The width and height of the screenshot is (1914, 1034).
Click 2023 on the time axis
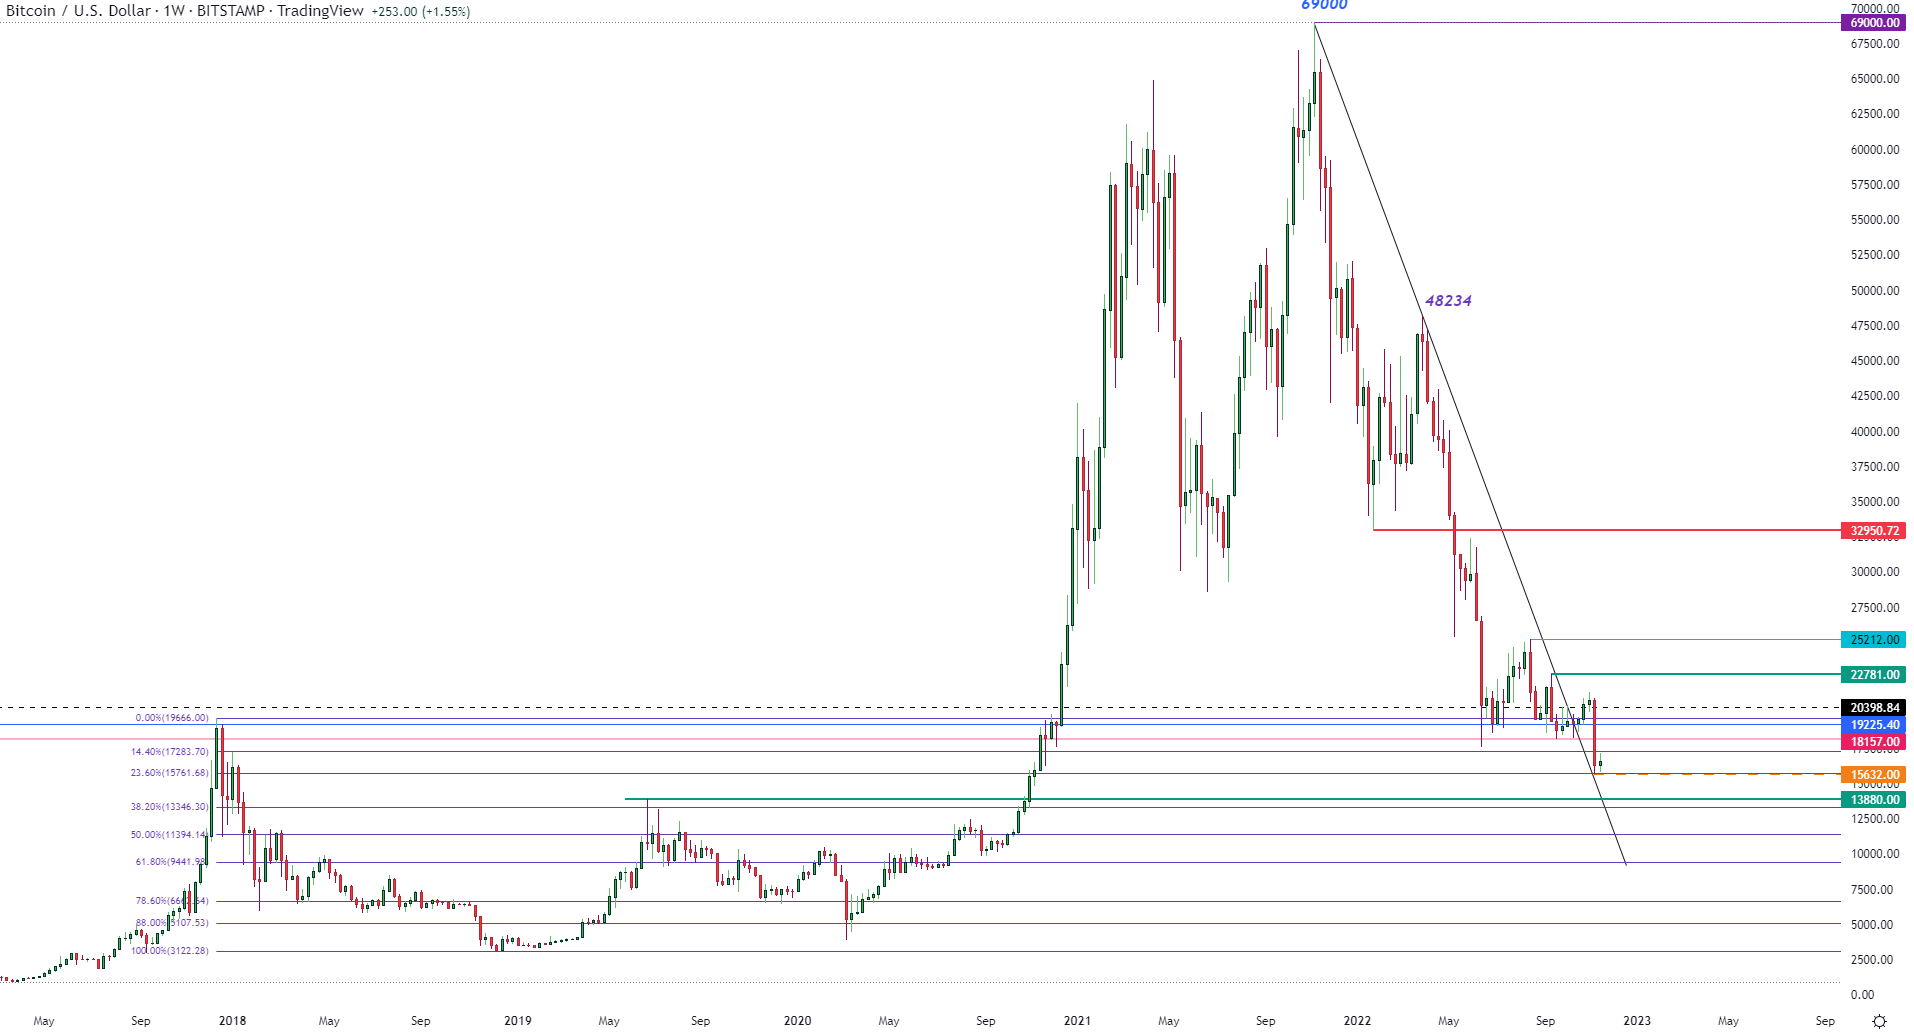tap(1637, 1021)
